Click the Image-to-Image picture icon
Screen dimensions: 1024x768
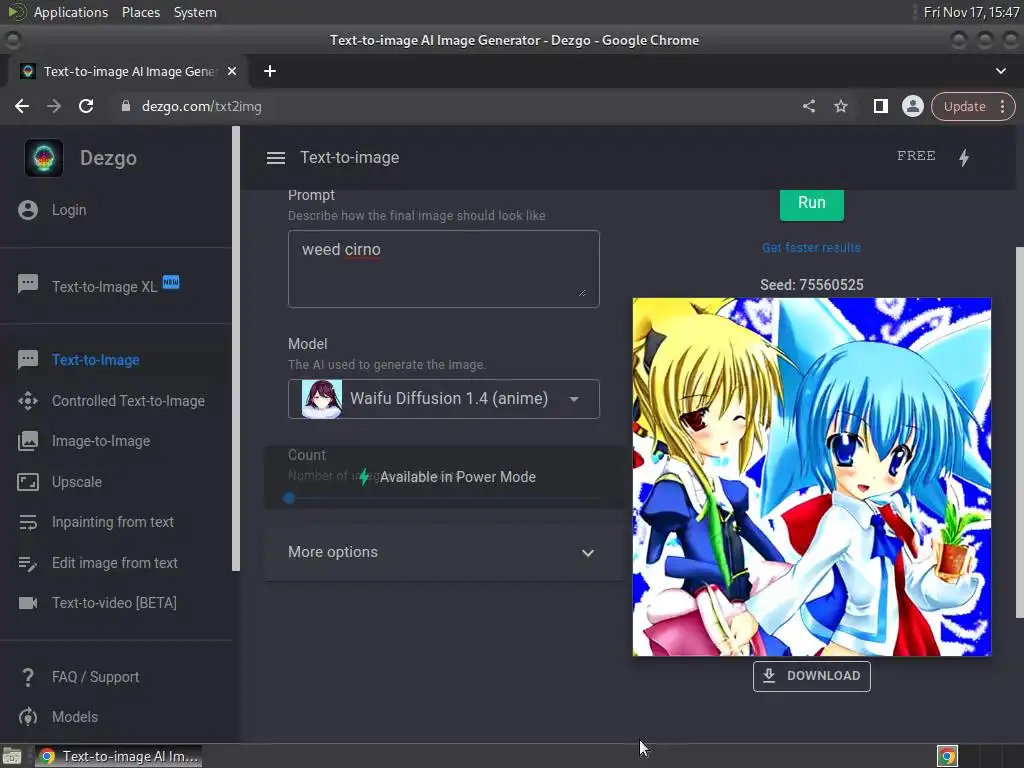(x=28, y=441)
